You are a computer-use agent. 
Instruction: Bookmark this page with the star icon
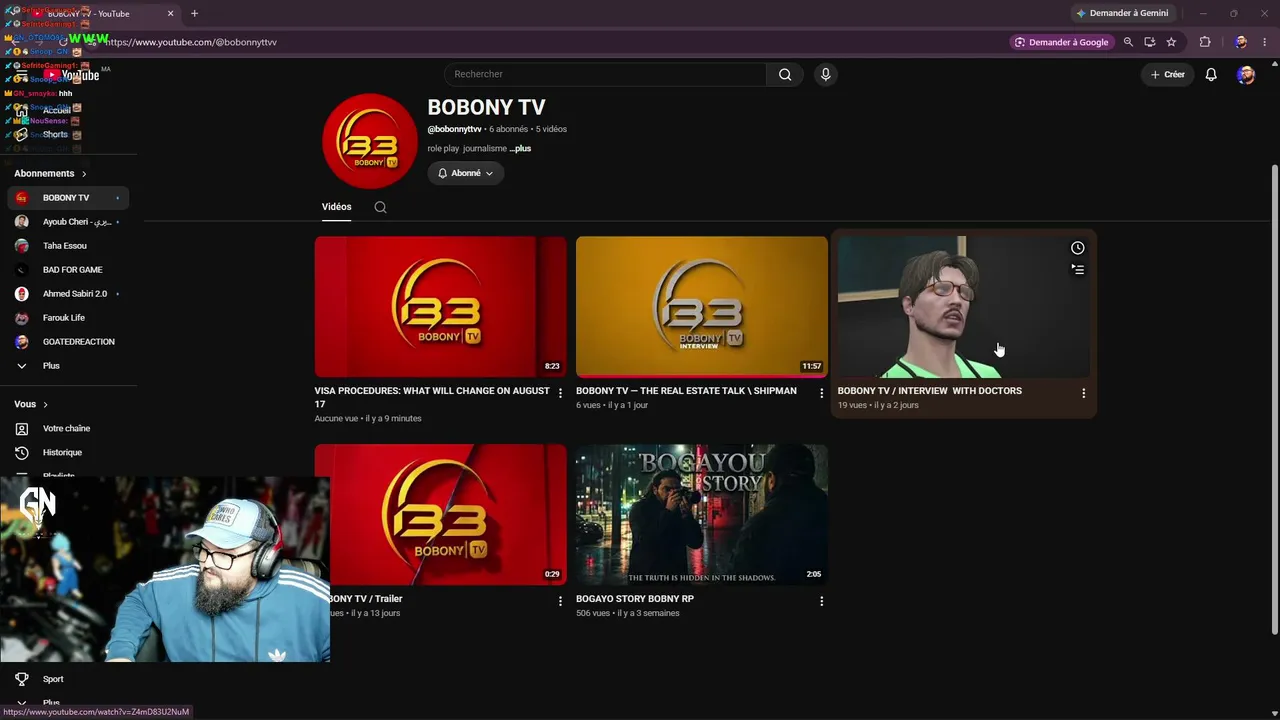pos(1171,42)
